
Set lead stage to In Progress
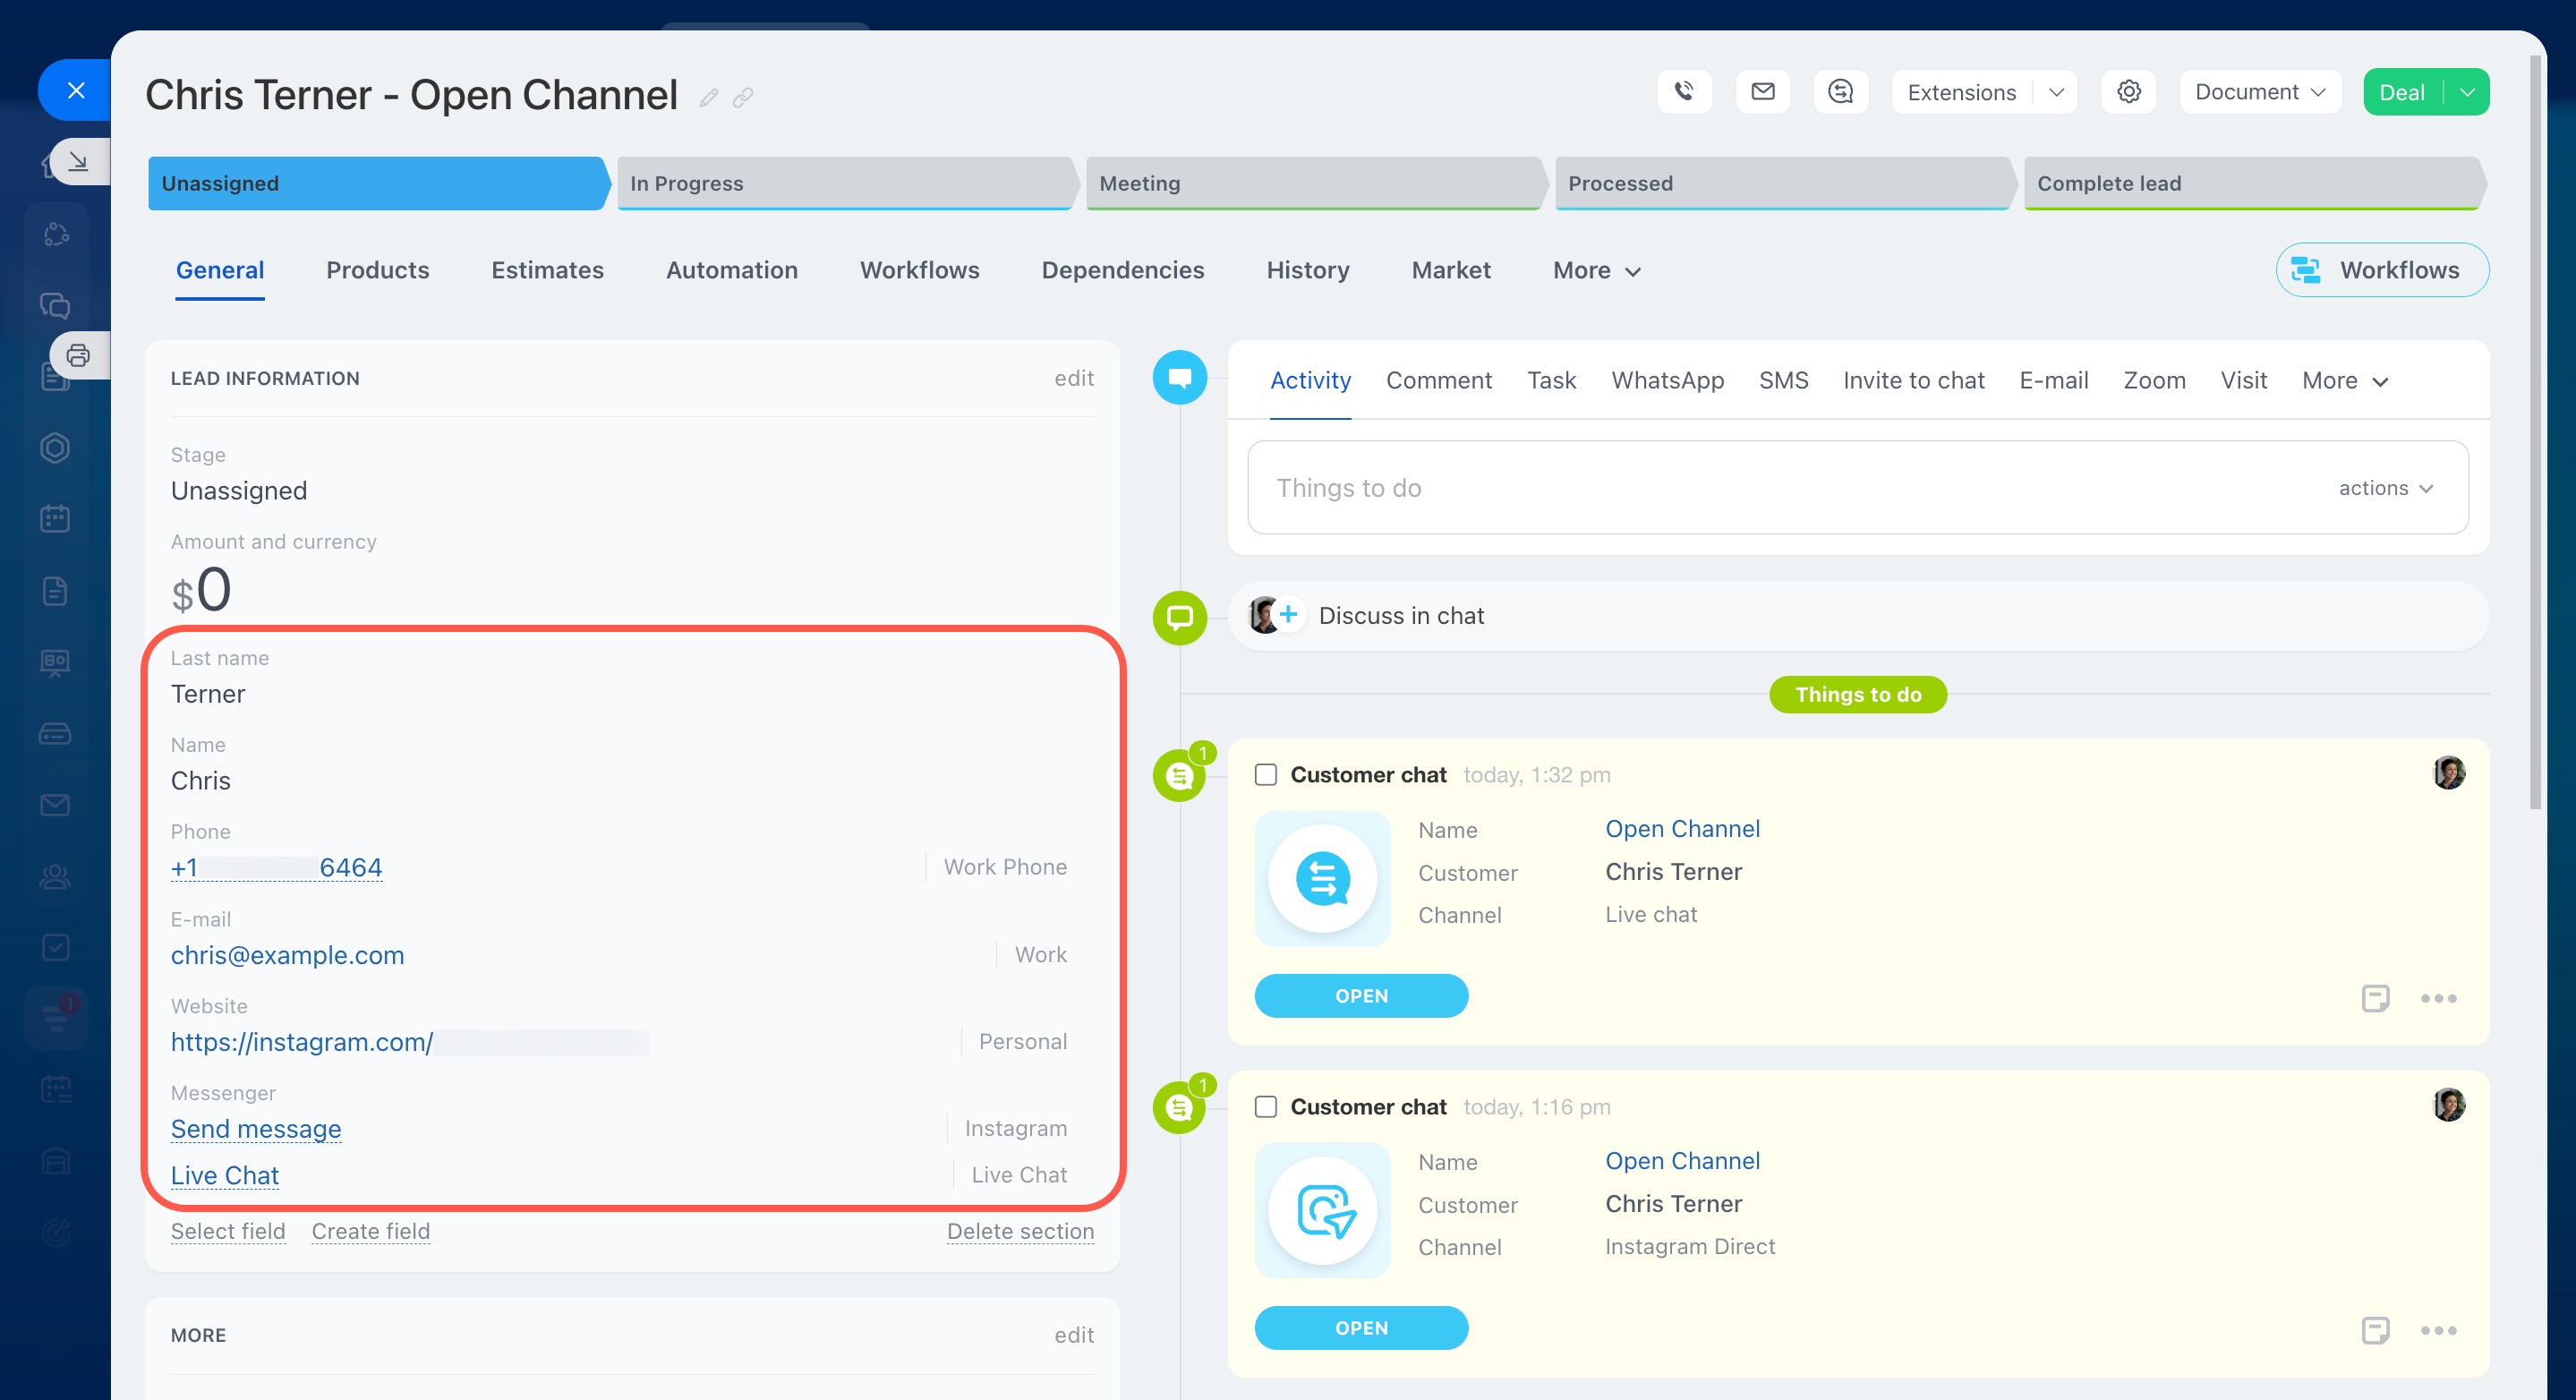click(845, 183)
